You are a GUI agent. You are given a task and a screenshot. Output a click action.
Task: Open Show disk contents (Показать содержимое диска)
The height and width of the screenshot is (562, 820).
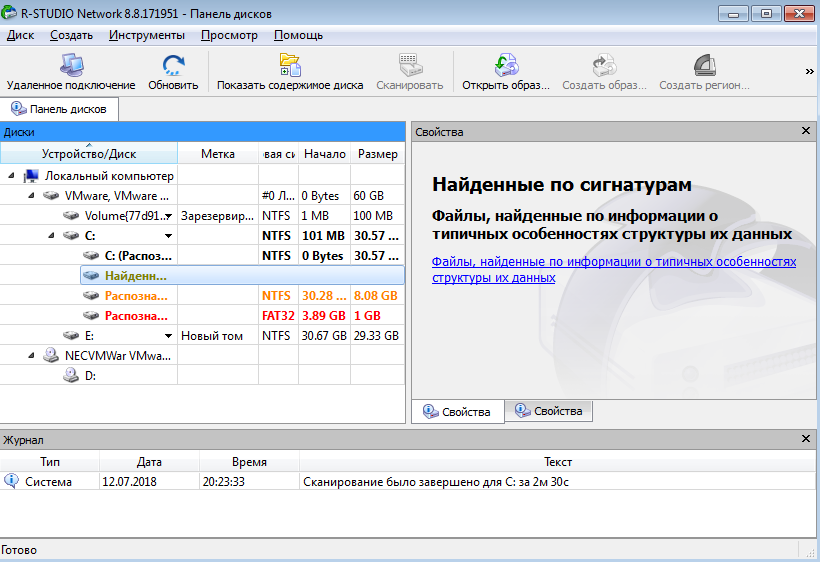tap(290, 65)
